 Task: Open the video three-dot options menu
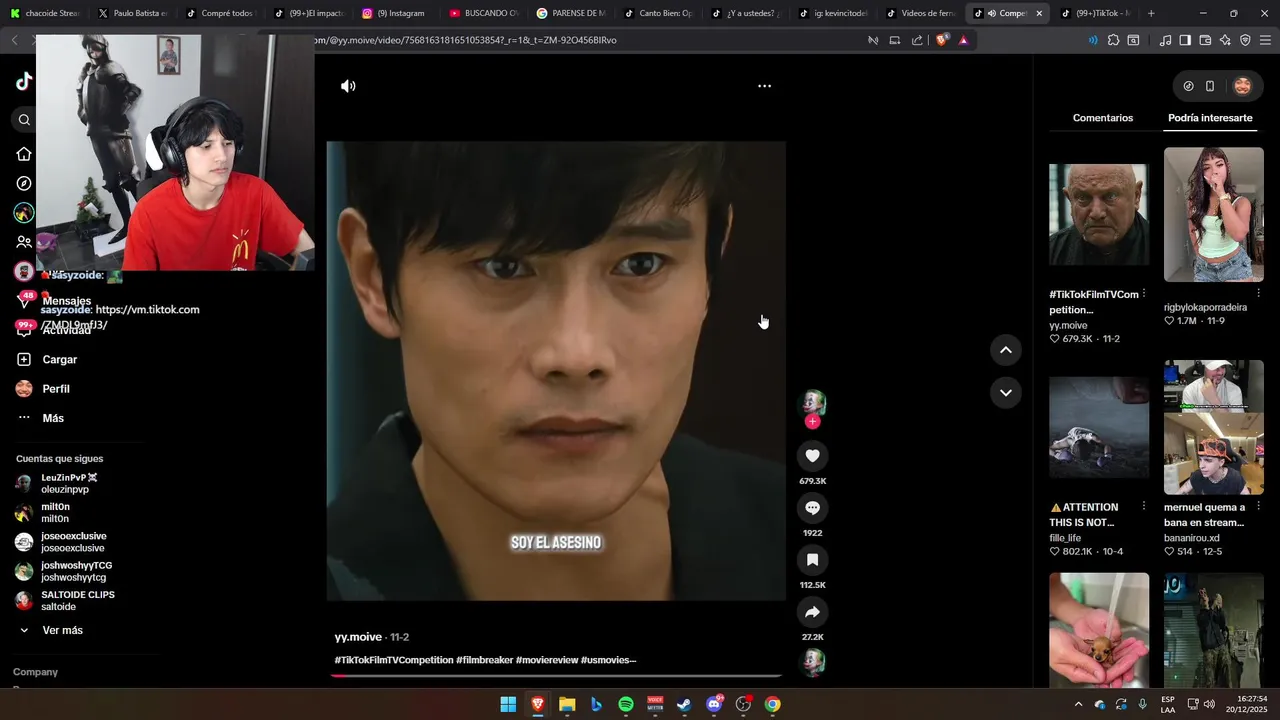click(764, 86)
